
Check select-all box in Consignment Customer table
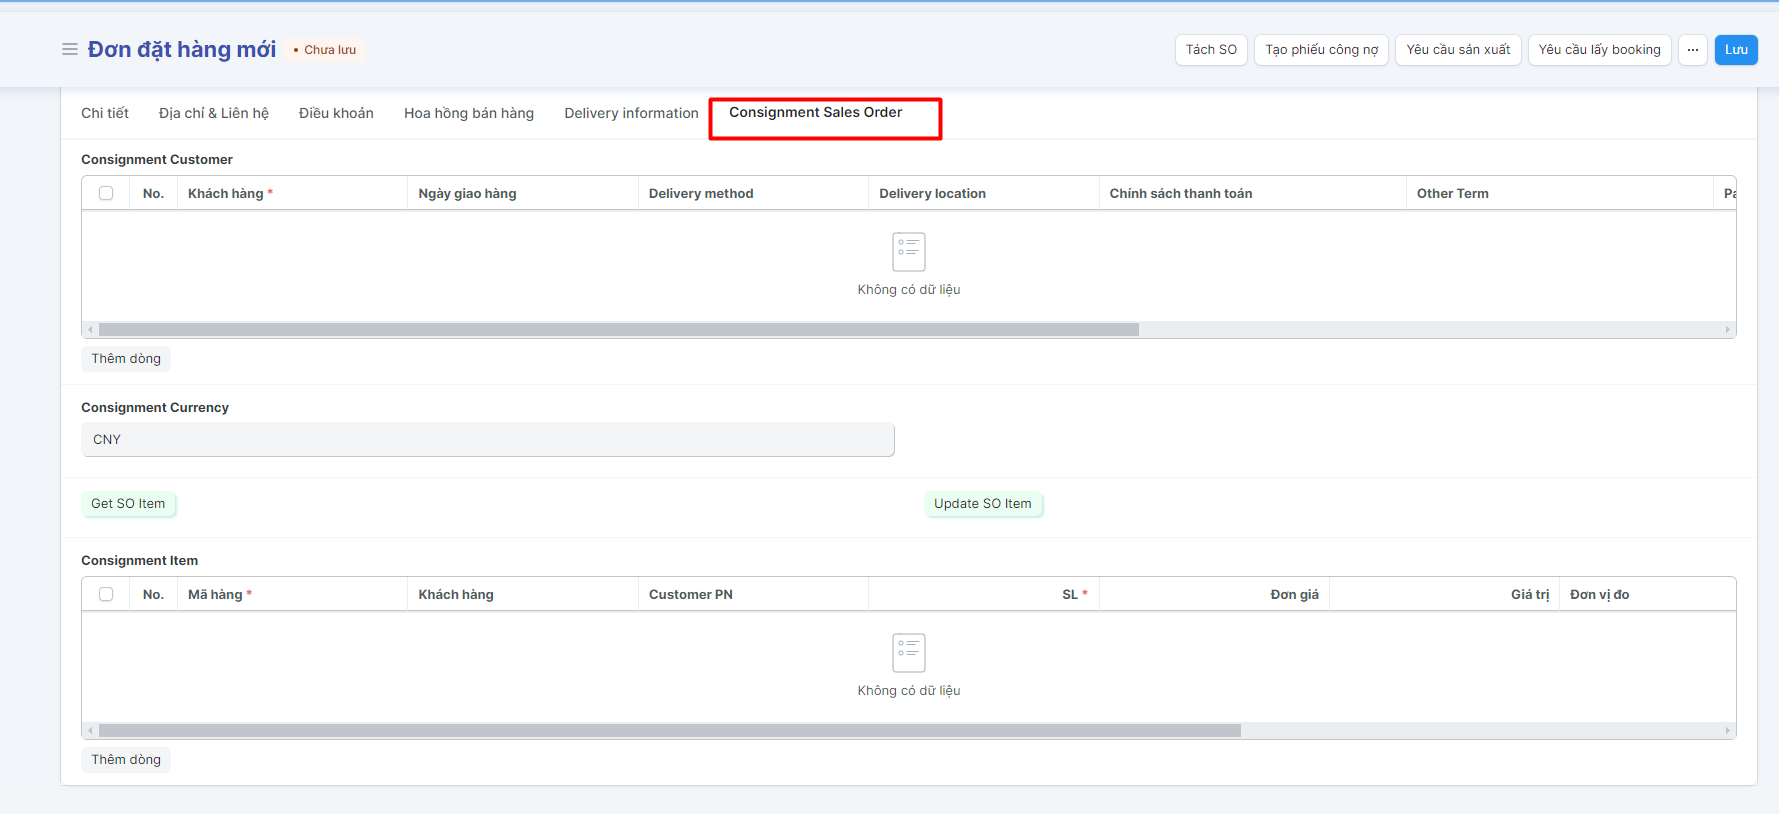106,193
